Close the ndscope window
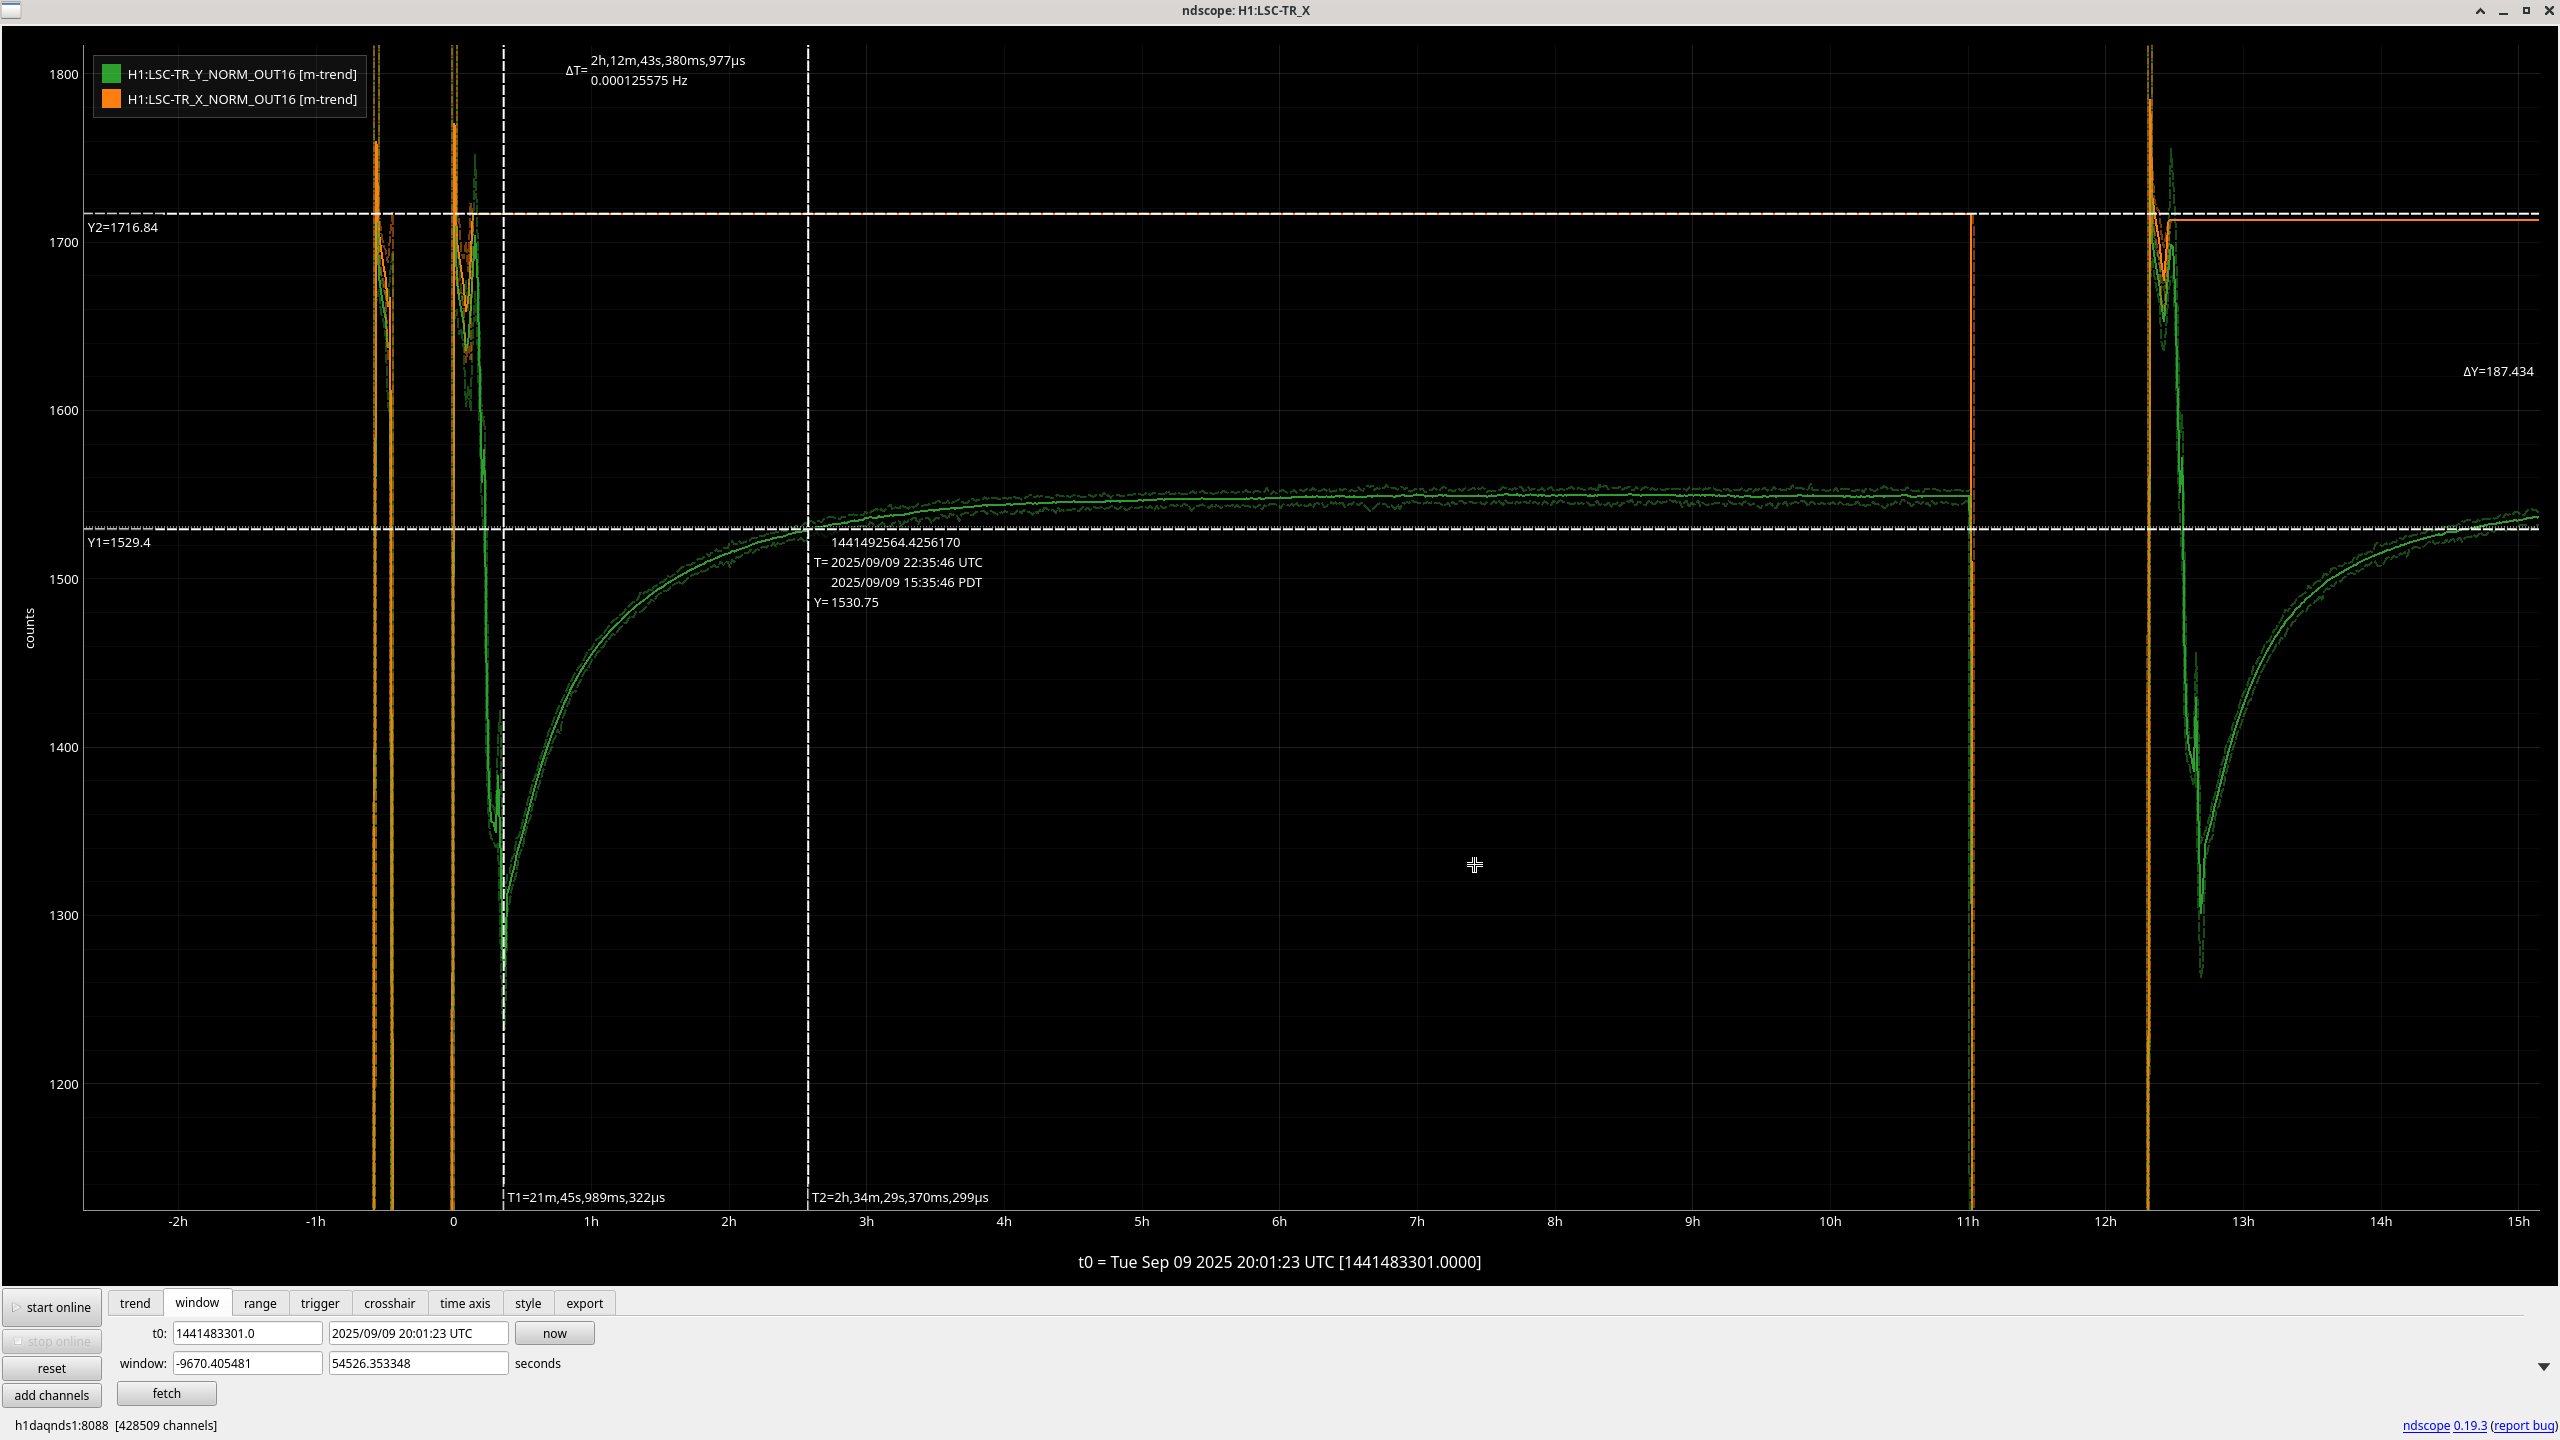2560x1440 pixels. pyautogui.click(x=2549, y=11)
